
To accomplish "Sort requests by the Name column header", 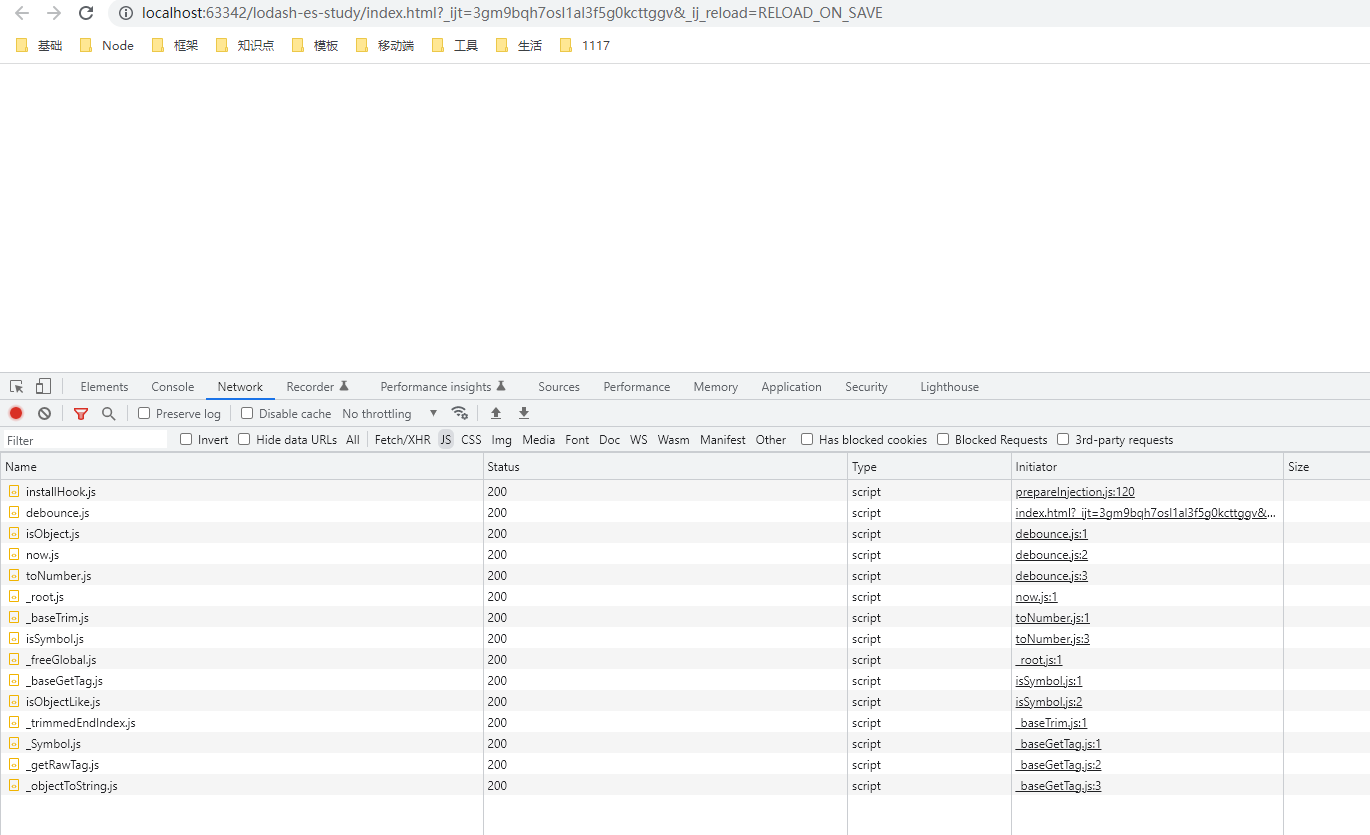I will [241, 466].
